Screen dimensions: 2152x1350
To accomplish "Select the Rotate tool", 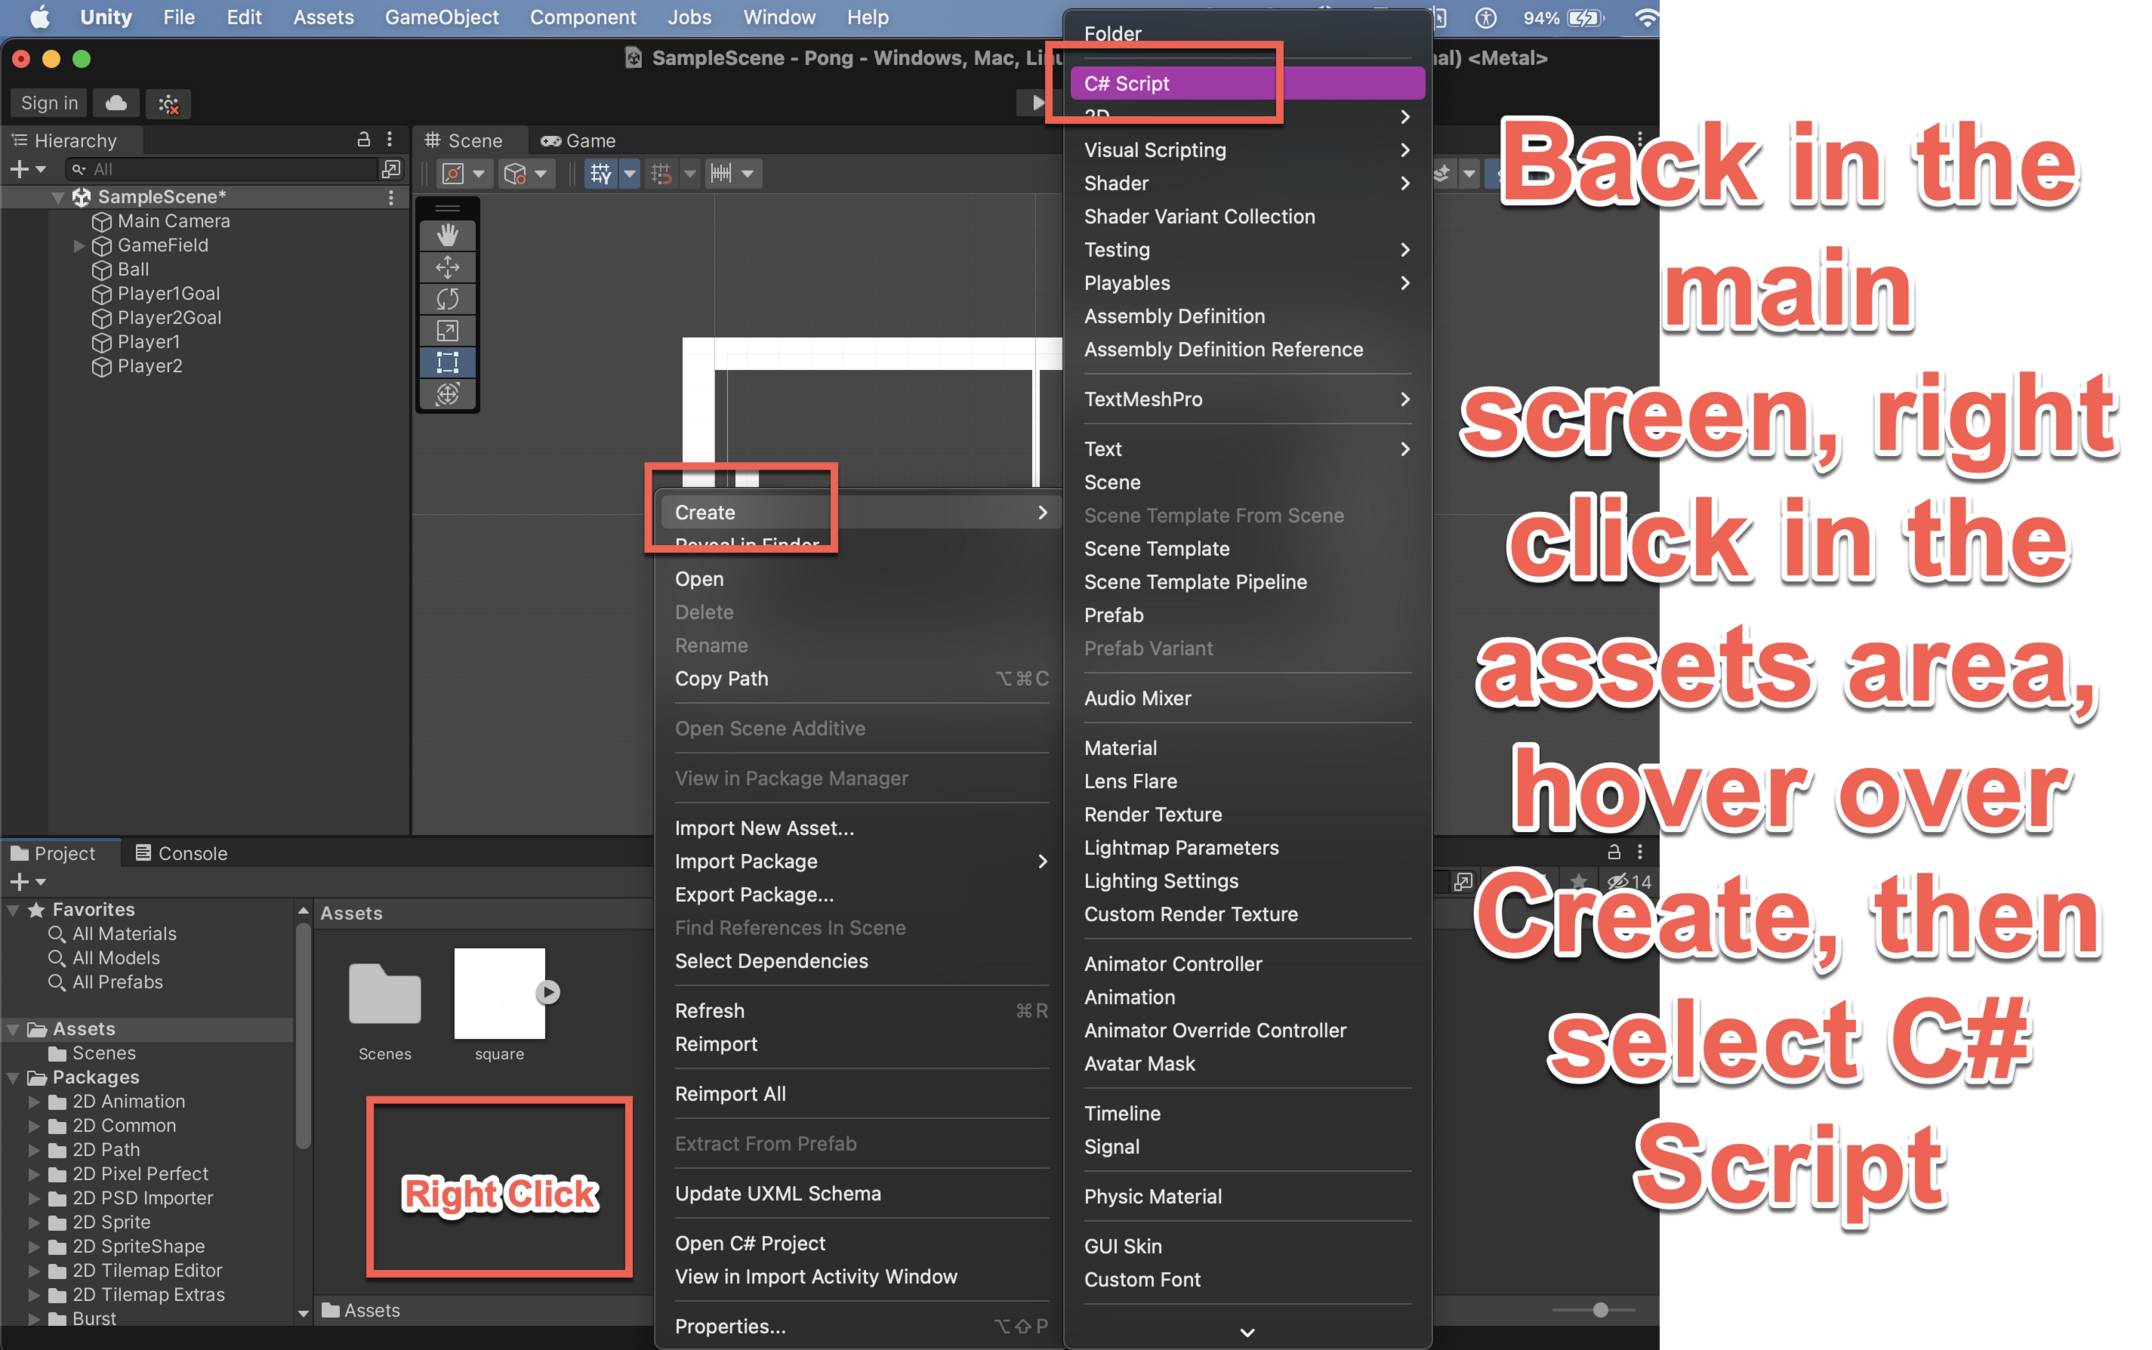I will [x=447, y=299].
